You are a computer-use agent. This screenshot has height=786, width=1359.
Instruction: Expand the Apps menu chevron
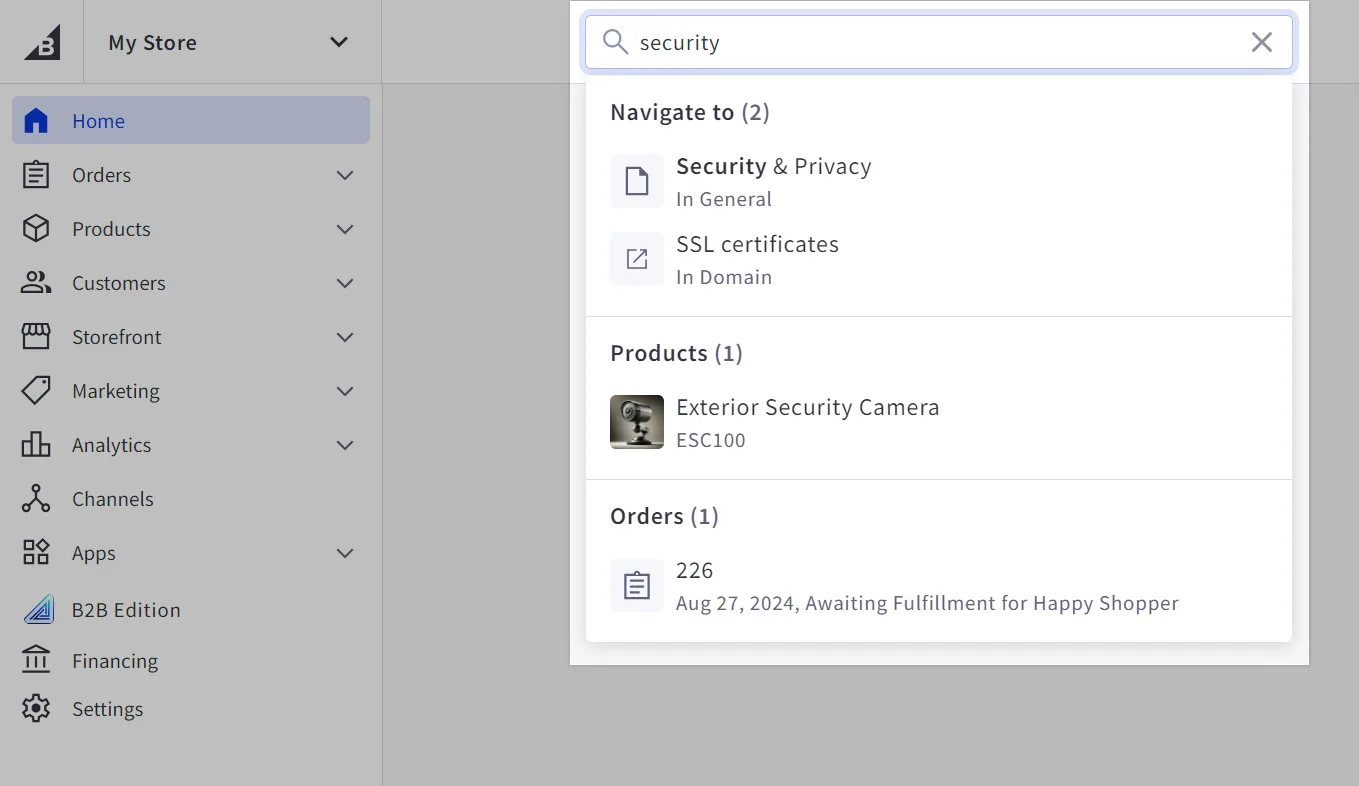tap(345, 553)
